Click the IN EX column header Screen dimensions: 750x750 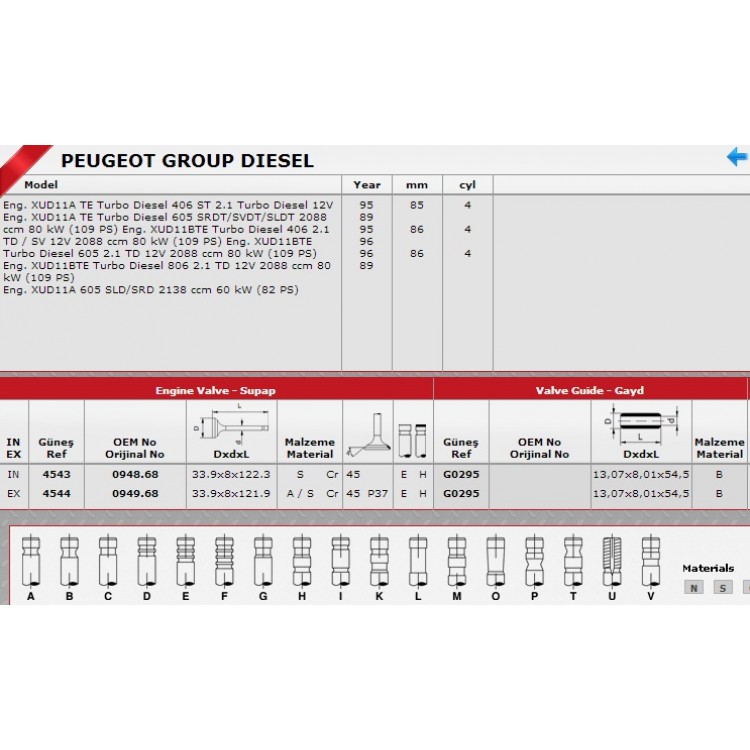coord(13,448)
